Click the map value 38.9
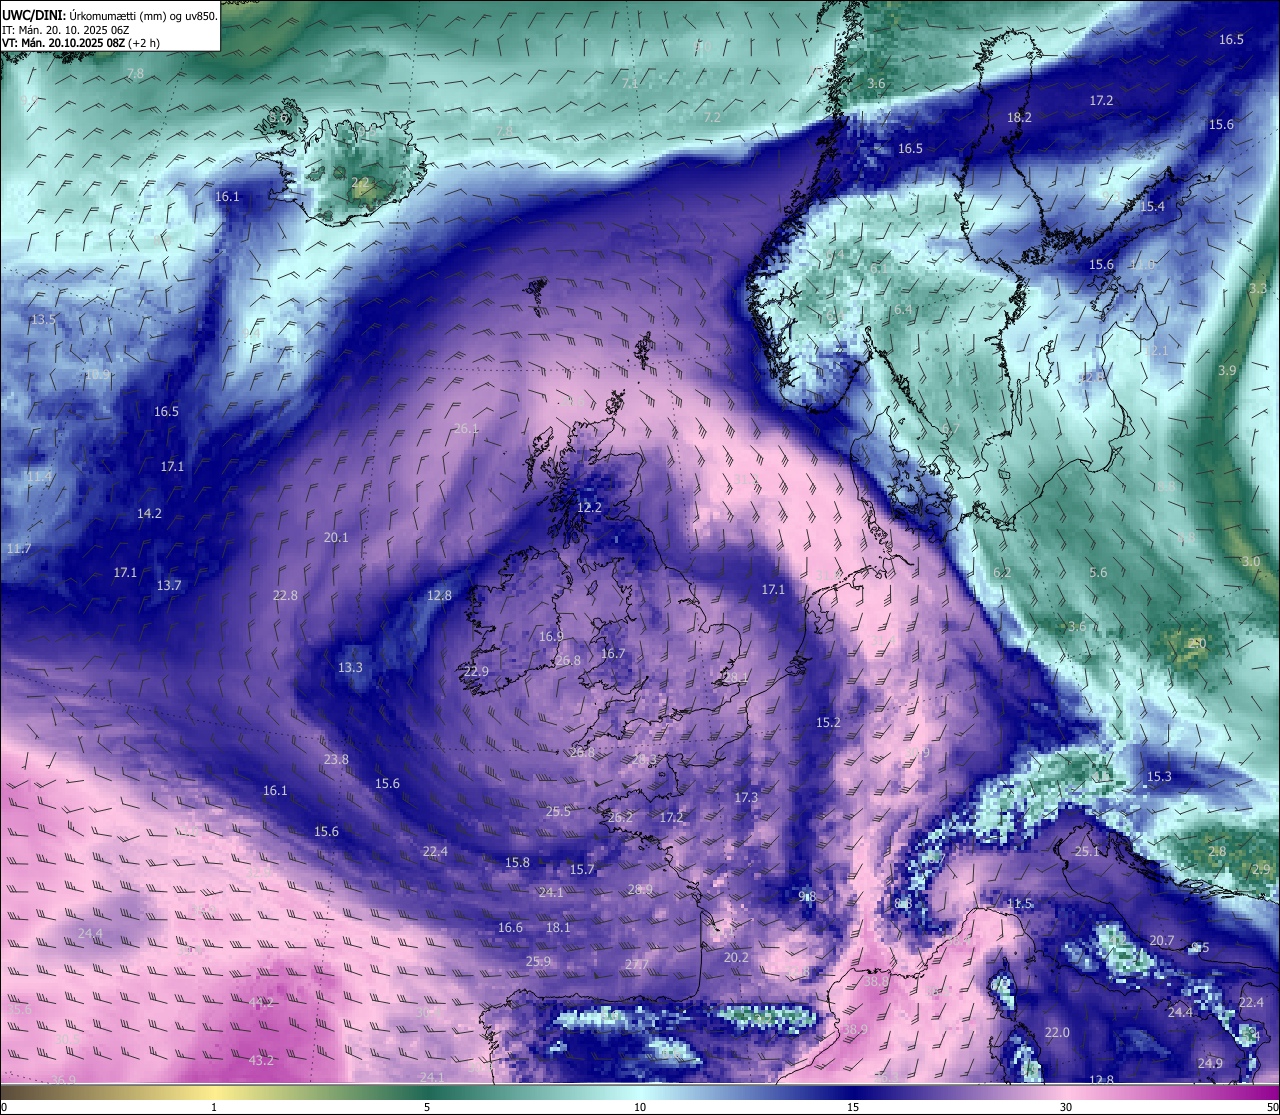This screenshot has width=1280, height=1115. pyautogui.click(x=855, y=1029)
